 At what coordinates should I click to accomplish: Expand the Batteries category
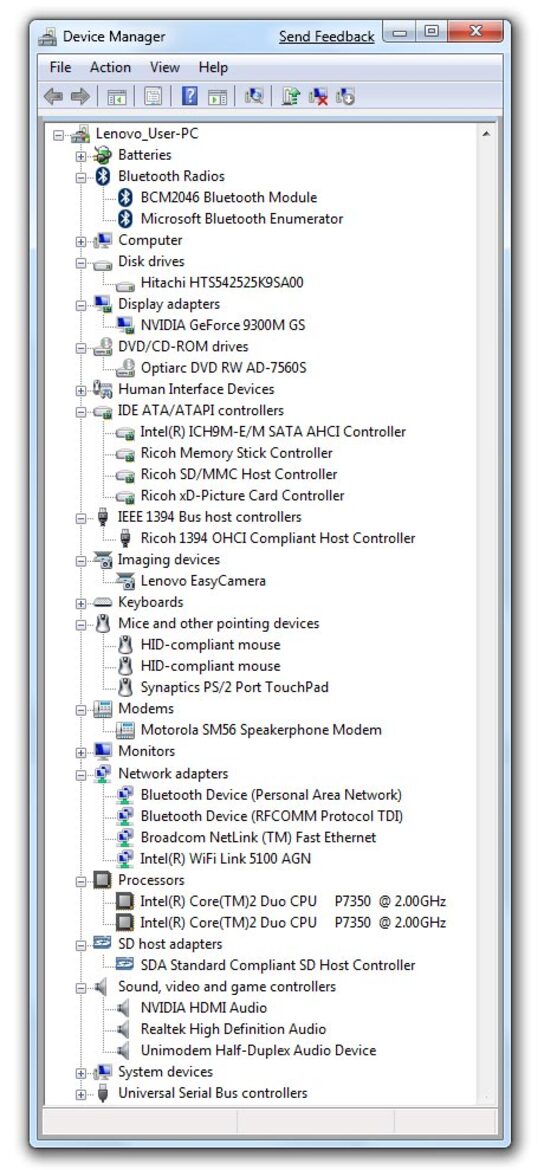pyautogui.click(x=81, y=156)
